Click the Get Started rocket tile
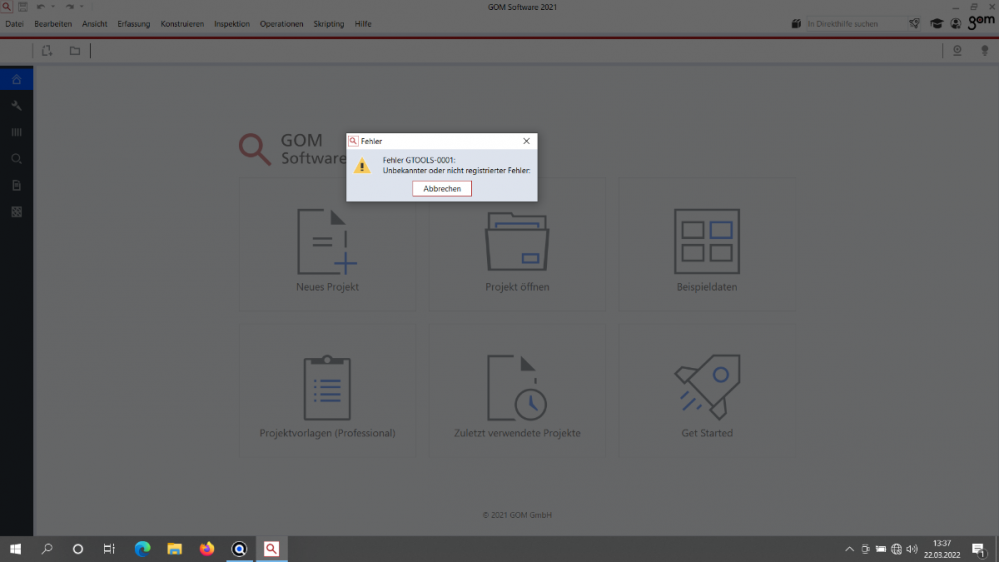This screenshot has width=999, height=562. 707,390
